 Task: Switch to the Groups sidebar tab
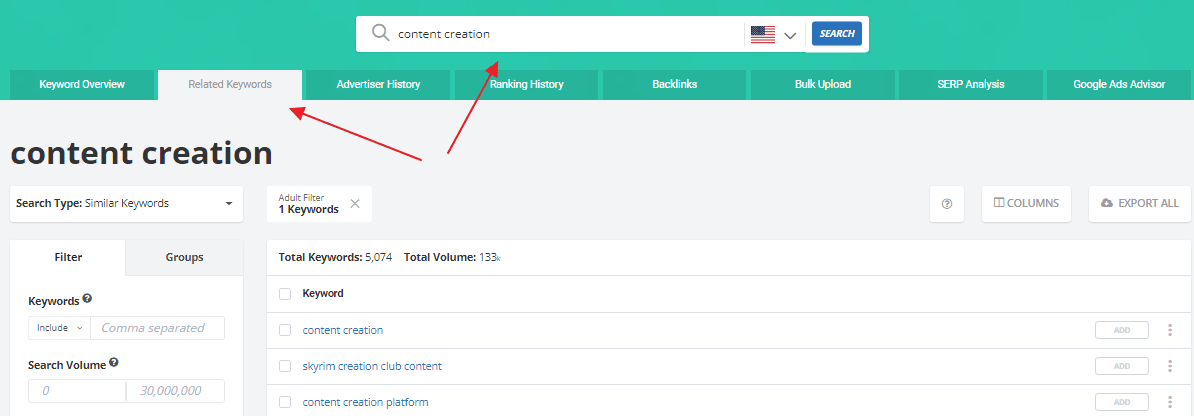(x=184, y=258)
